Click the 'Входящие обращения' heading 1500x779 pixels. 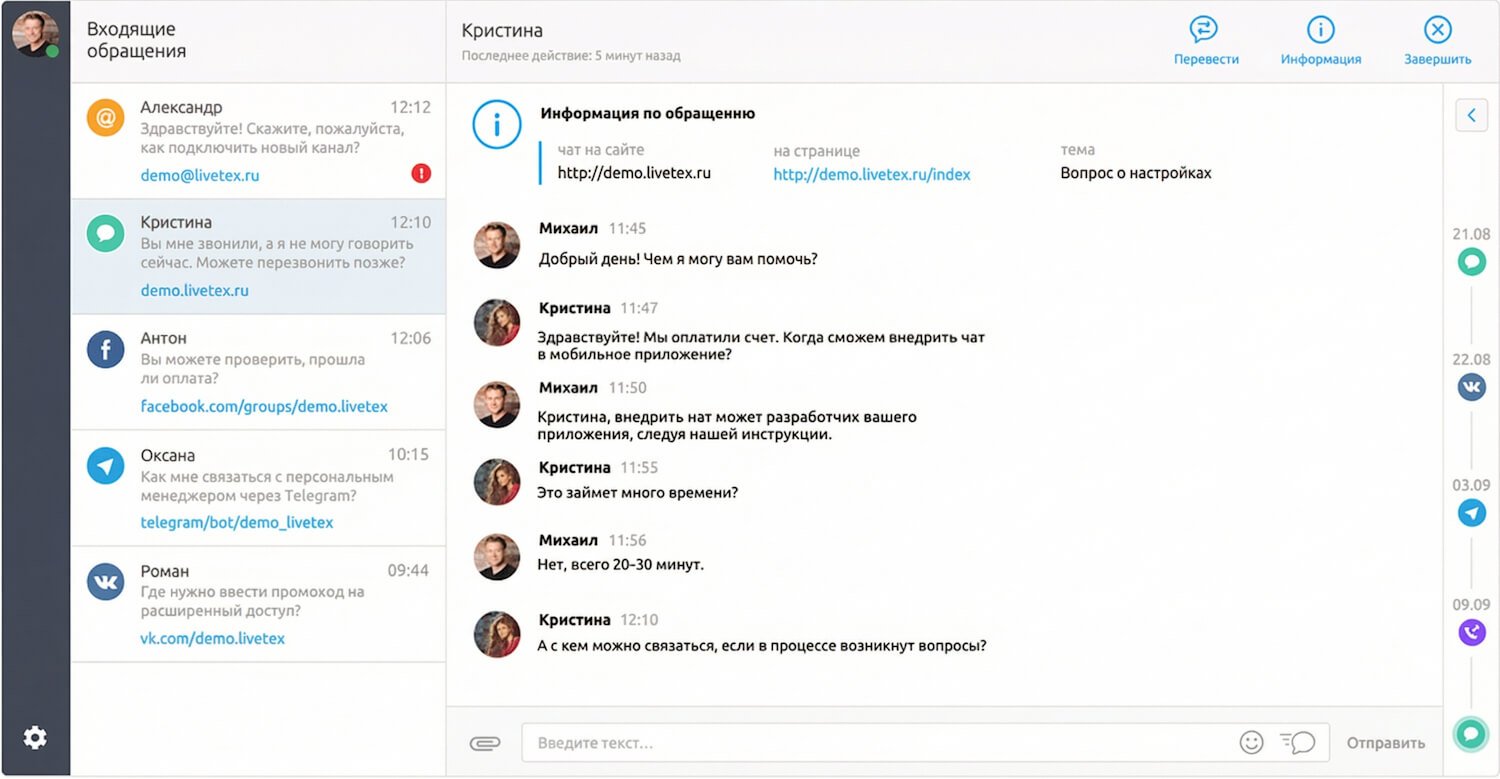click(136, 40)
